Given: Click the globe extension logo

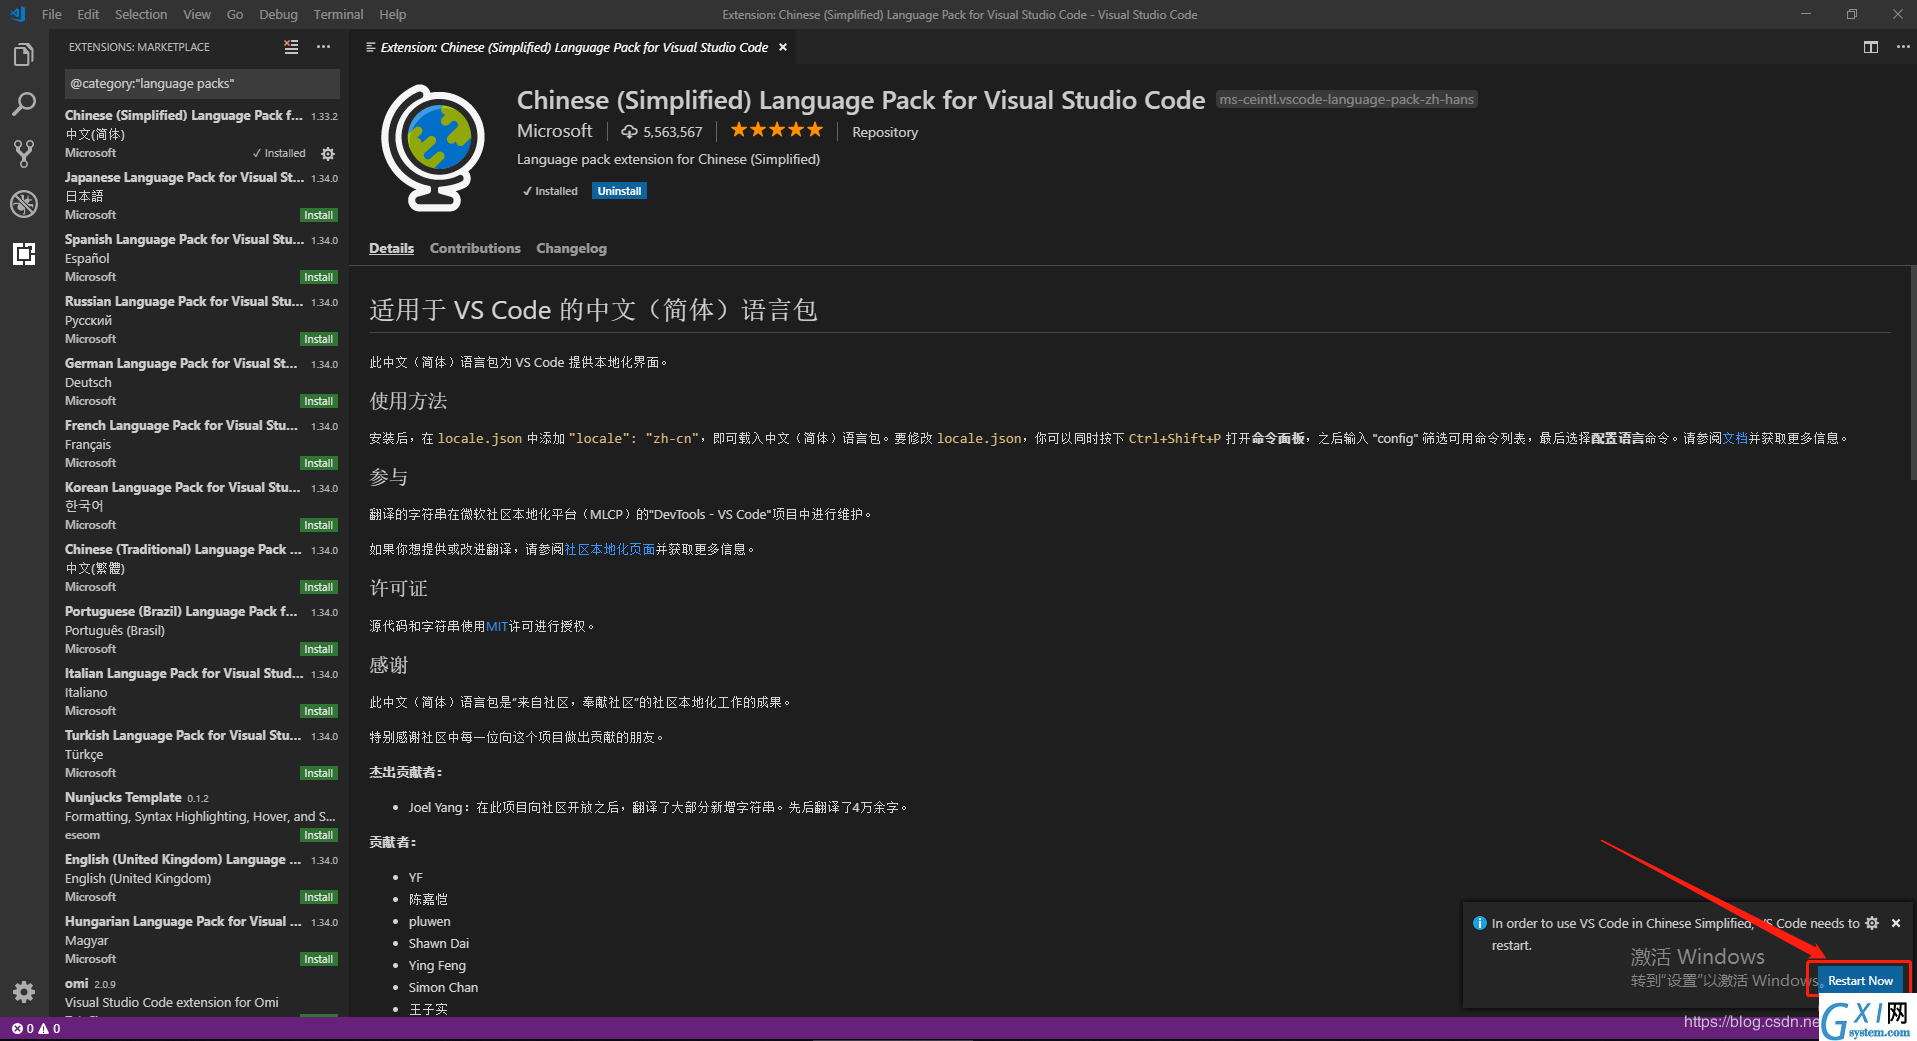Looking at the screenshot, I should (x=433, y=148).
